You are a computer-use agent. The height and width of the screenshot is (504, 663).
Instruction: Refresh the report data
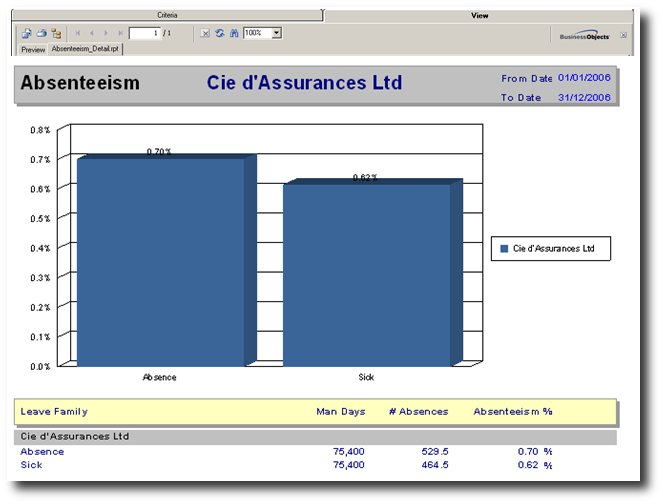[219, 33]
